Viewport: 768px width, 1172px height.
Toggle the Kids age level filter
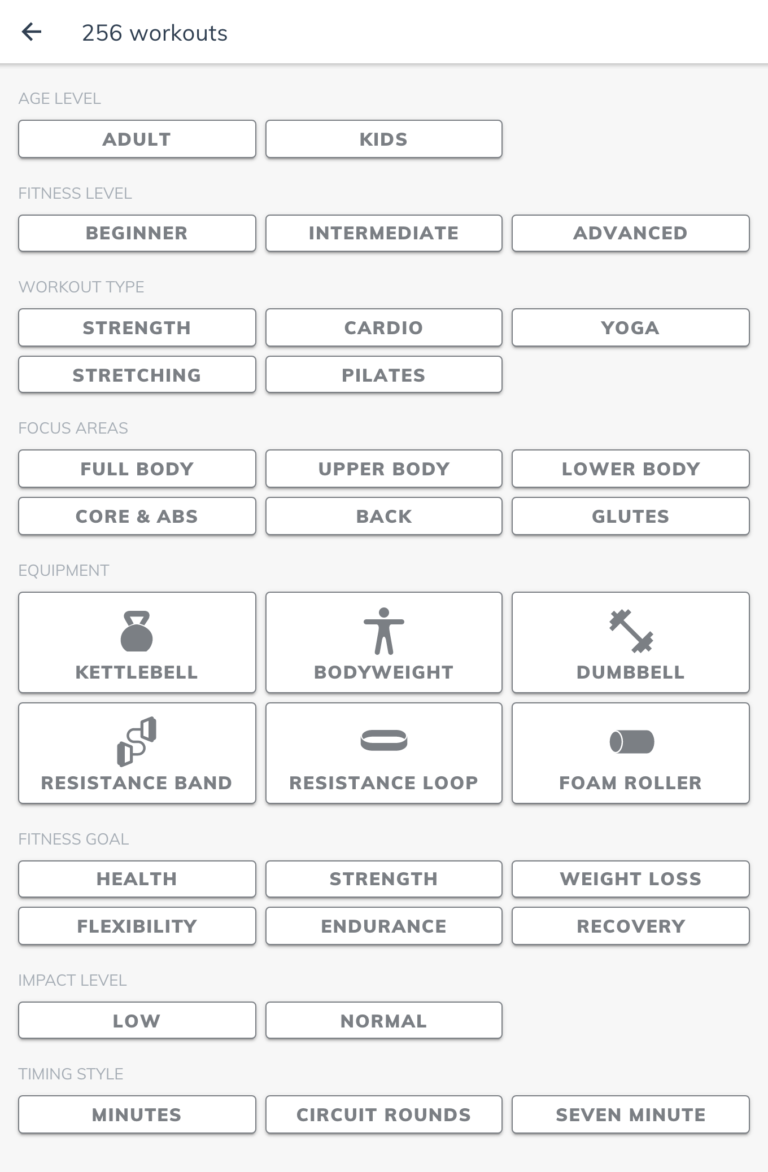click(x=384, y=139)
